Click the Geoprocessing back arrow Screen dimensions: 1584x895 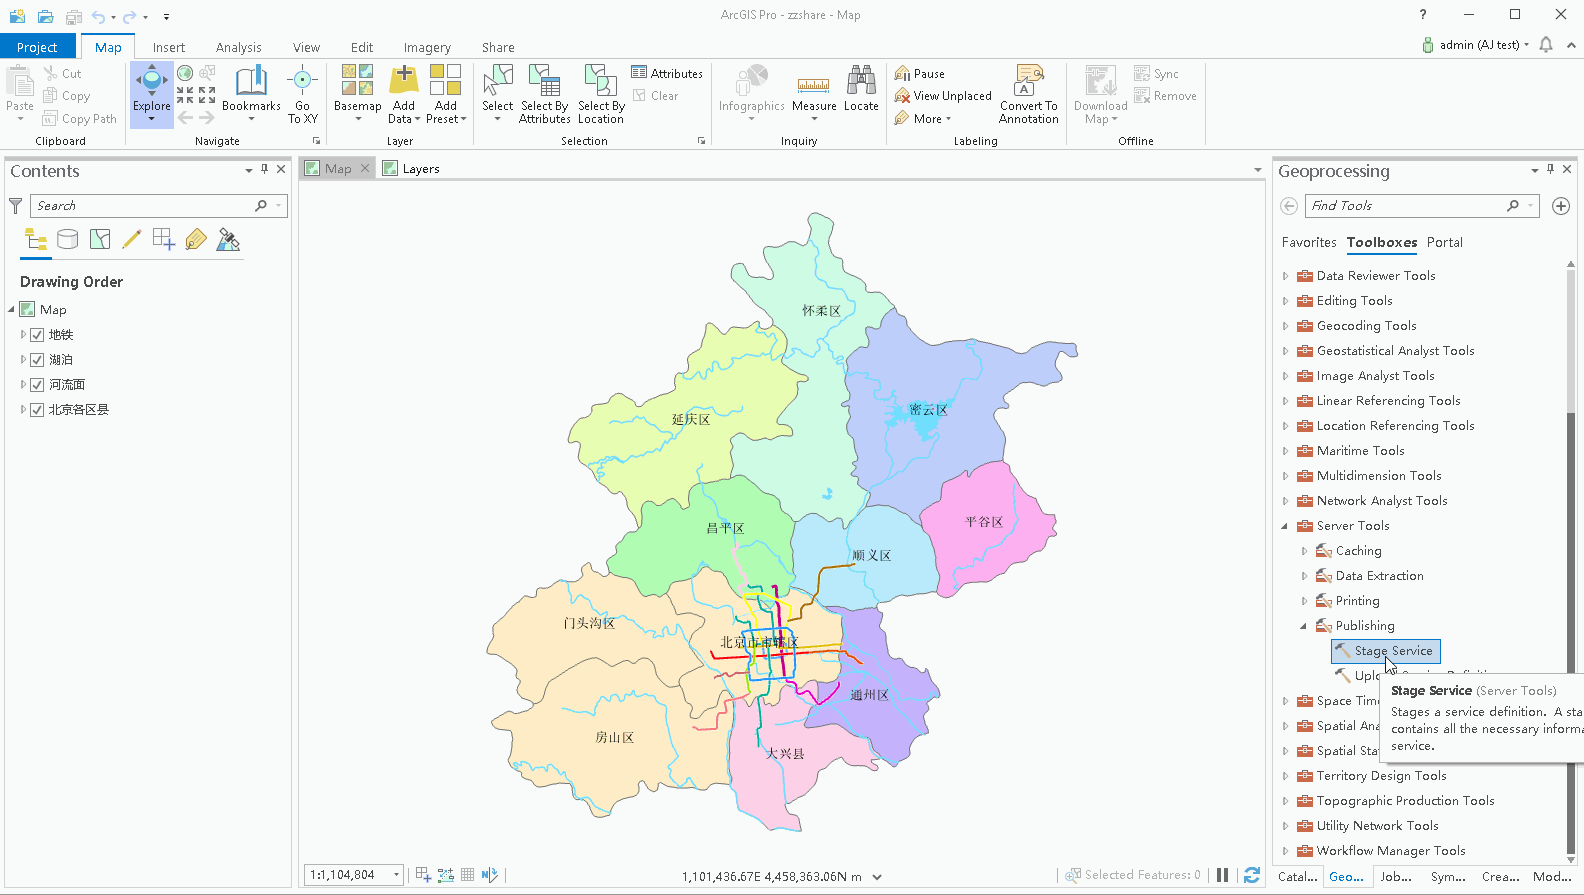pyautogui.click(x=1289, y=206)
